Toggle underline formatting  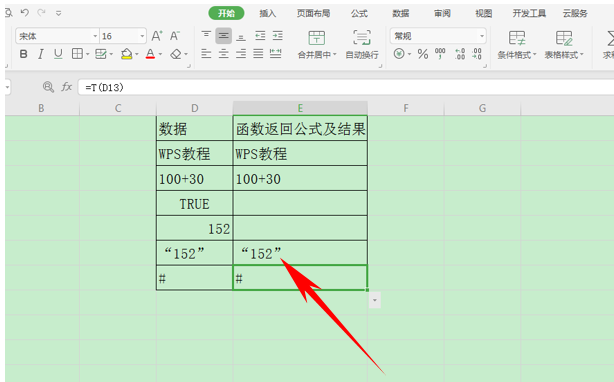pos(58,54)
